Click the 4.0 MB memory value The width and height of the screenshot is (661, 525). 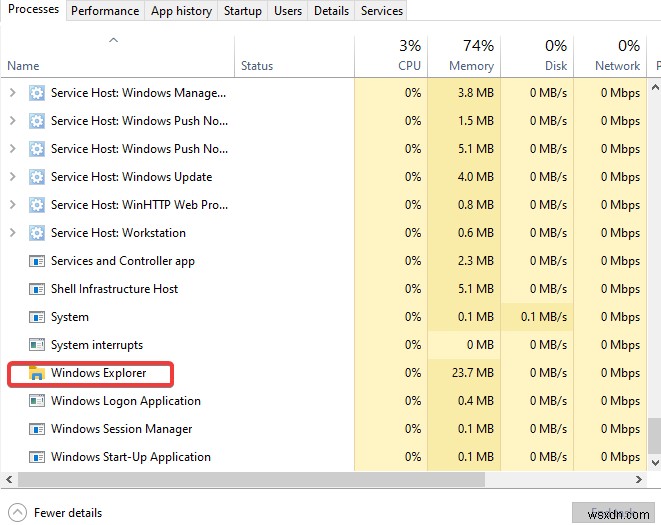(x=476, y=177)
